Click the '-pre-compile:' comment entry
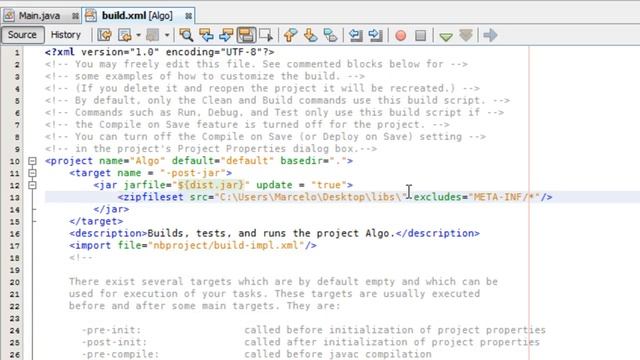 tap(120, 354)
